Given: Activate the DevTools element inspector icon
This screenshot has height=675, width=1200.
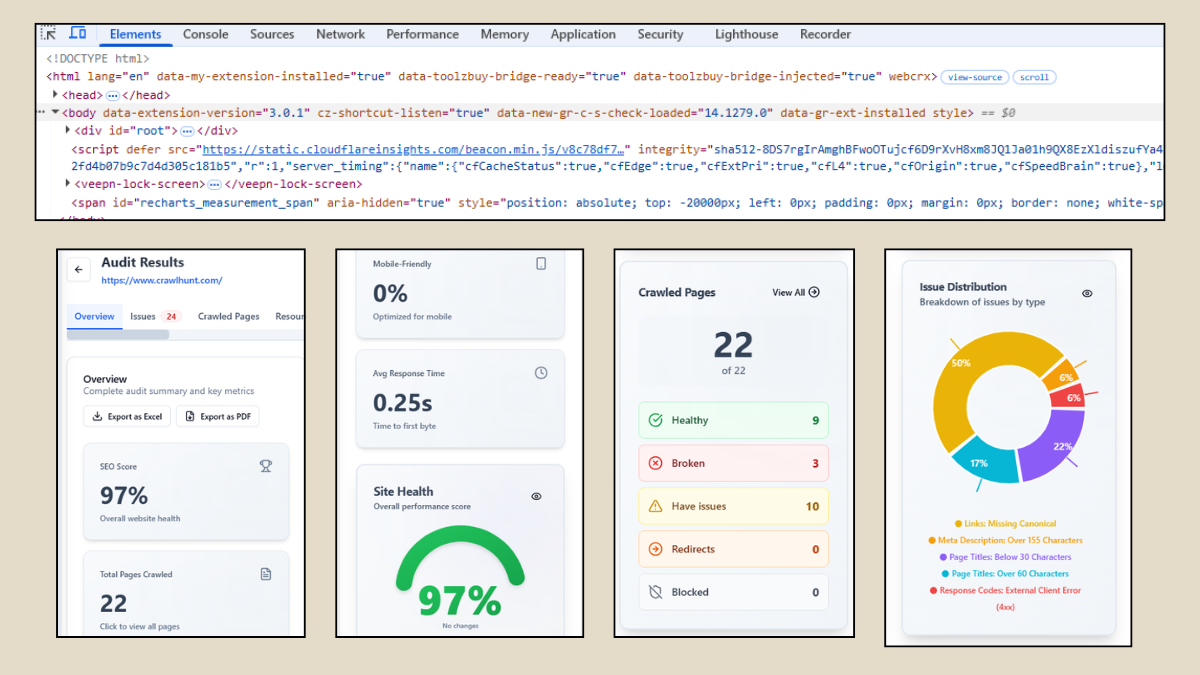Looking at the screenshot, I should 48,34.
